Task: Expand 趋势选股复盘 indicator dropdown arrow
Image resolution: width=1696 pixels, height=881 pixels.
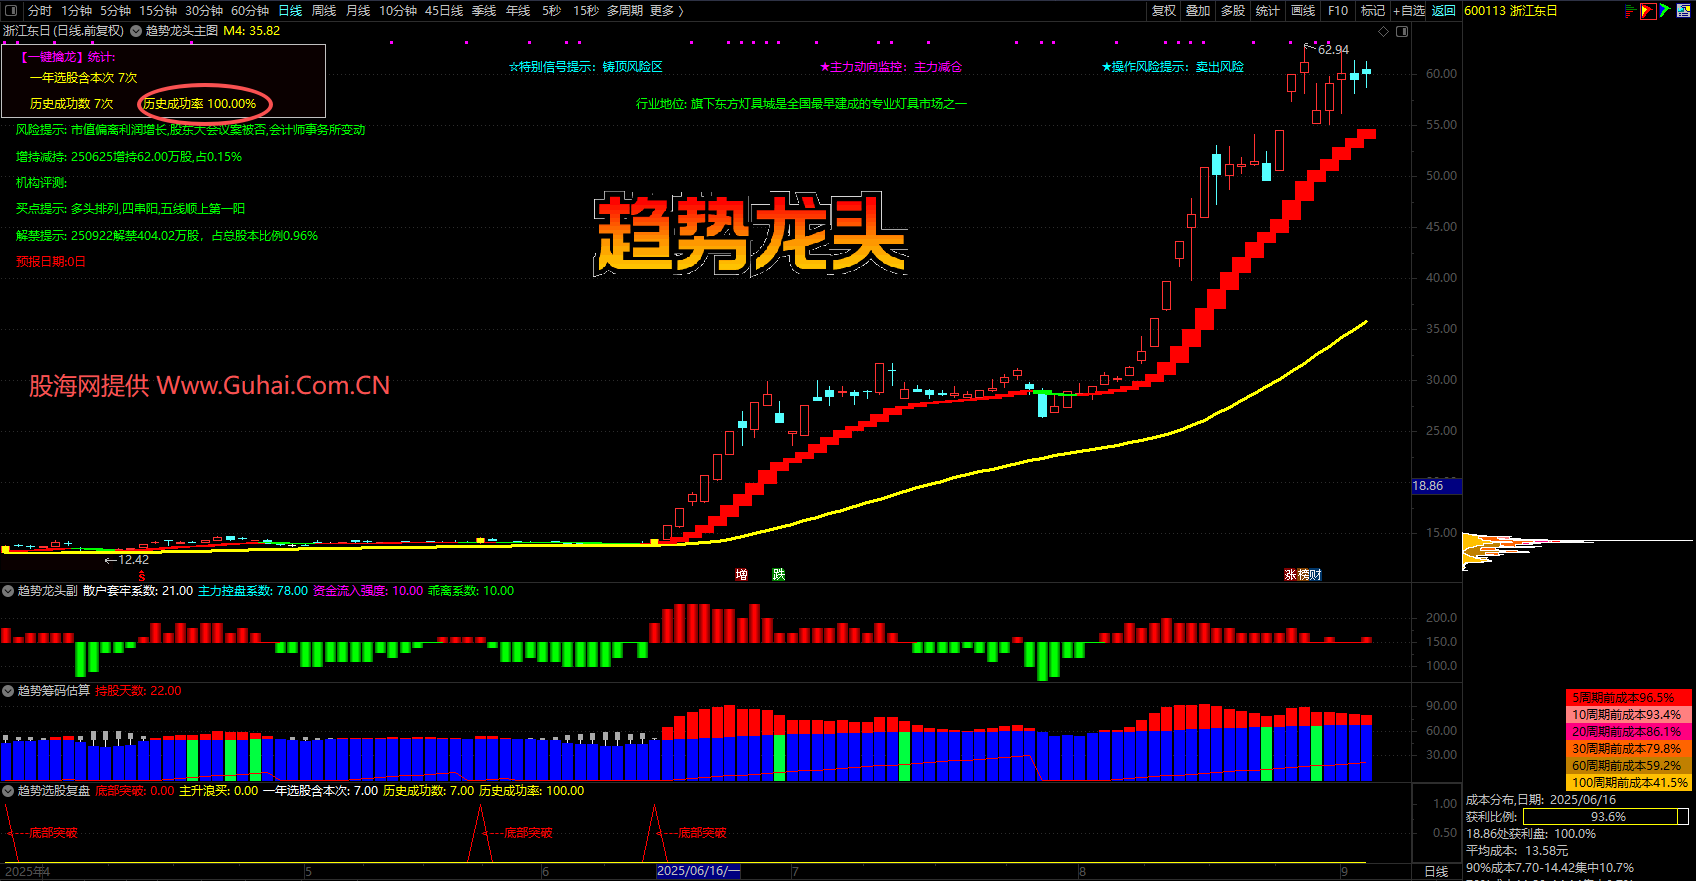Action: [x=8, y=791]
